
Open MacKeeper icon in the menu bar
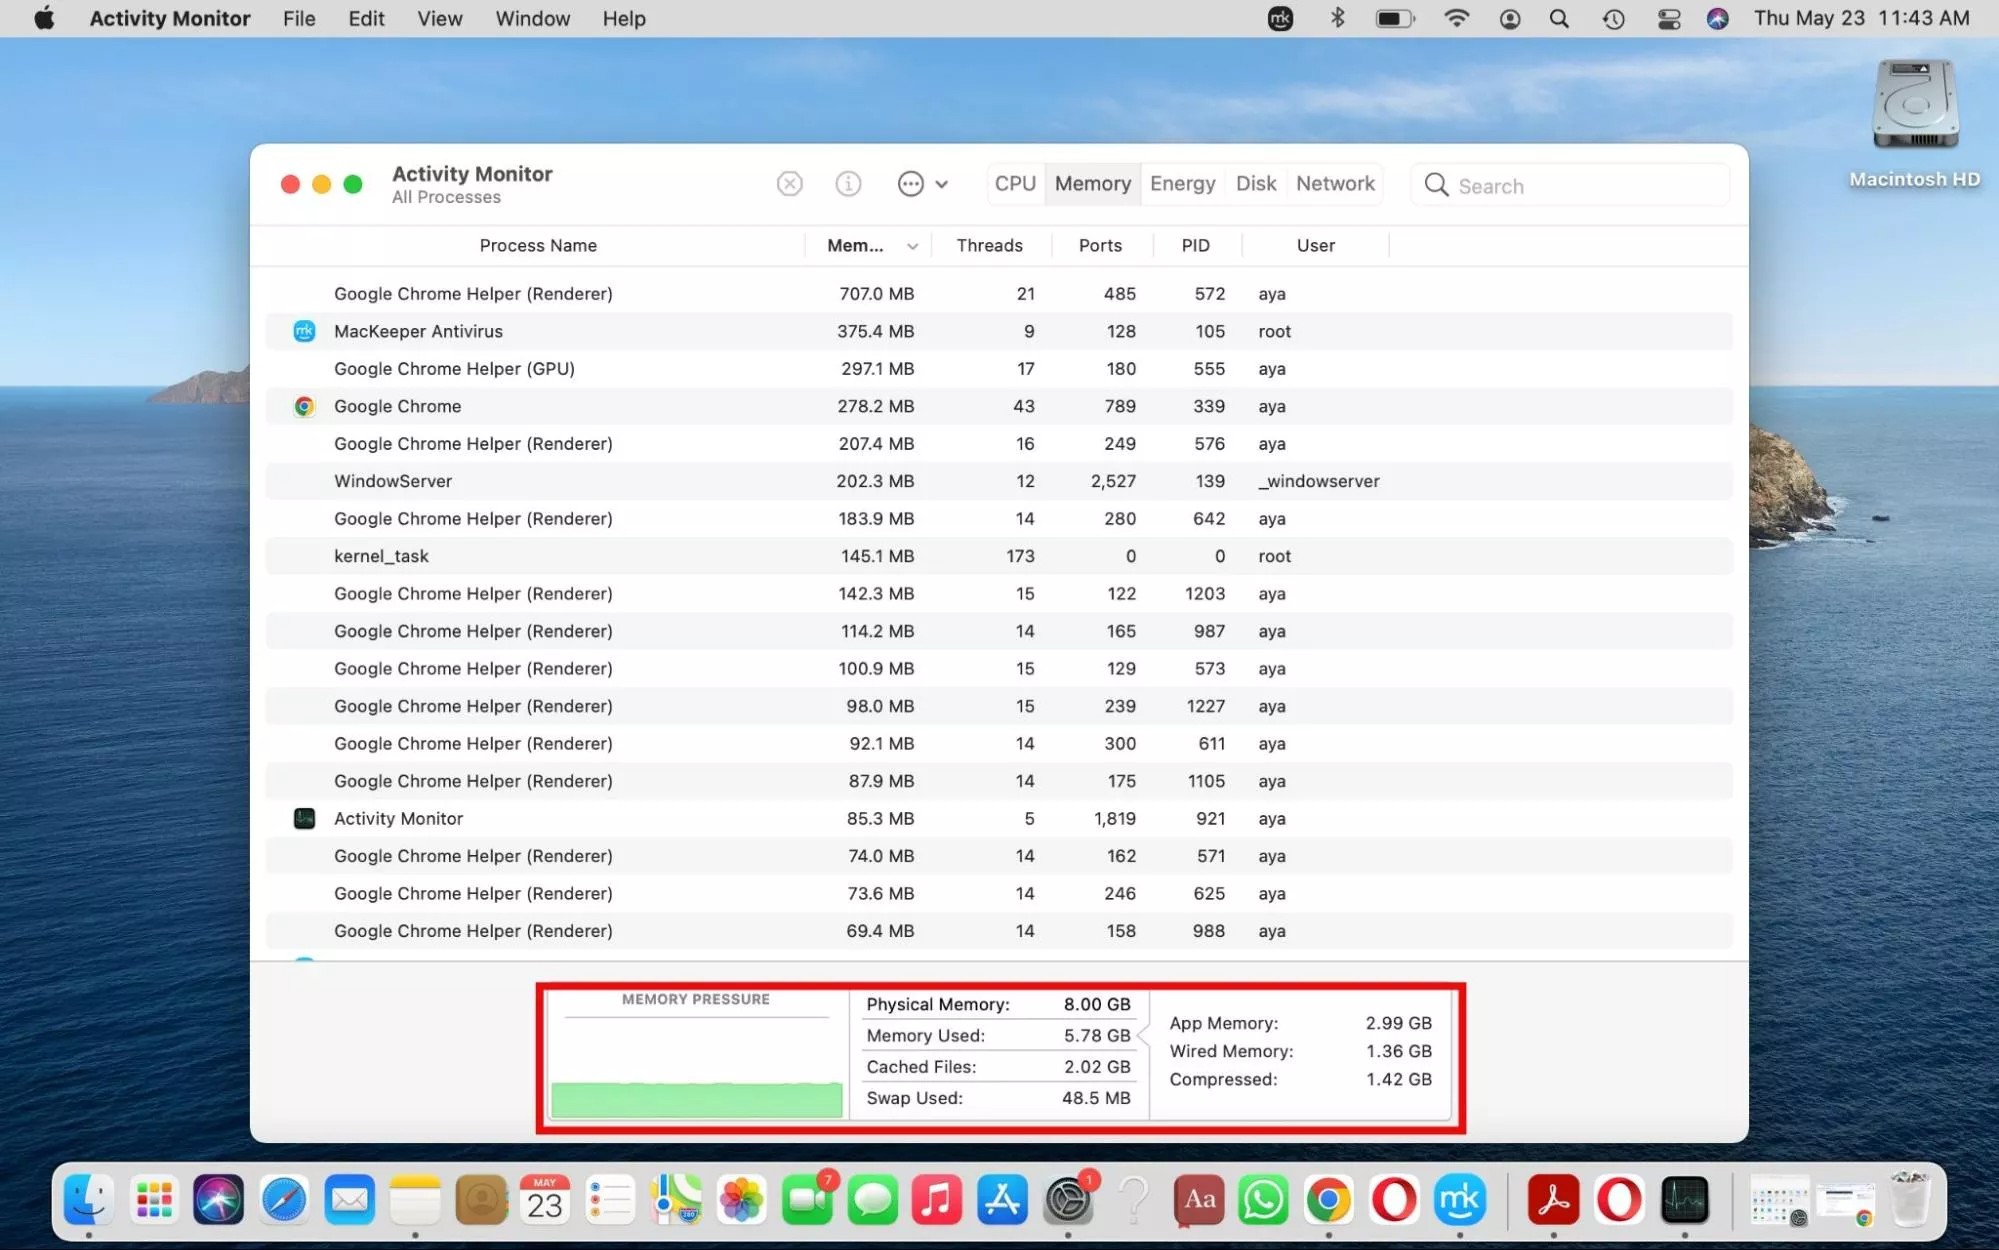[x=1280, y=18]
